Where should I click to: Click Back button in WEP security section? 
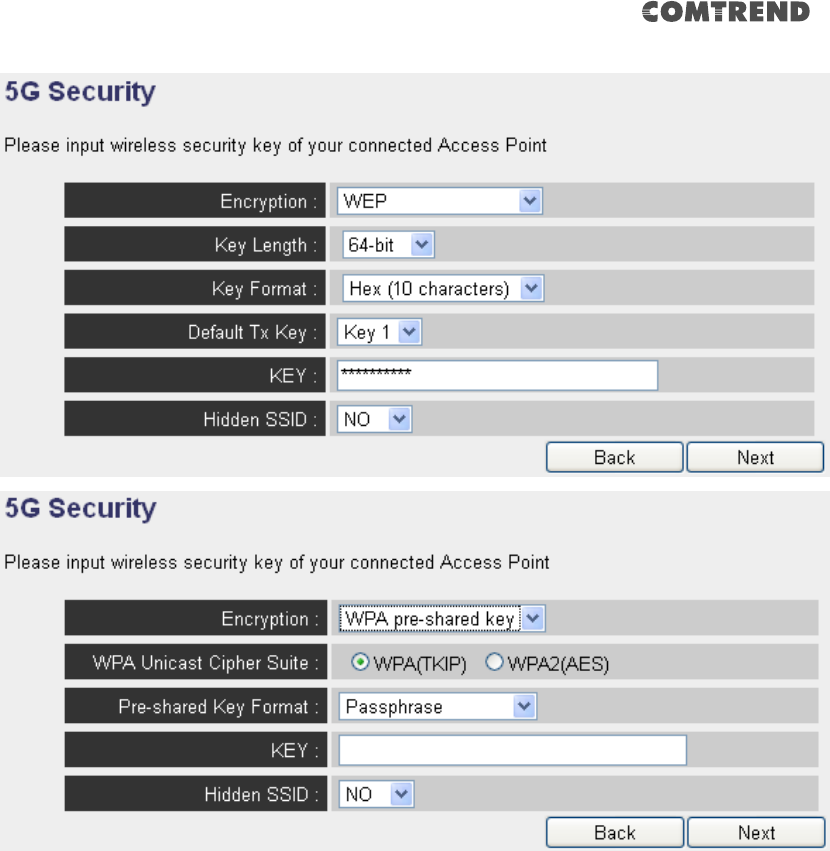614,457
